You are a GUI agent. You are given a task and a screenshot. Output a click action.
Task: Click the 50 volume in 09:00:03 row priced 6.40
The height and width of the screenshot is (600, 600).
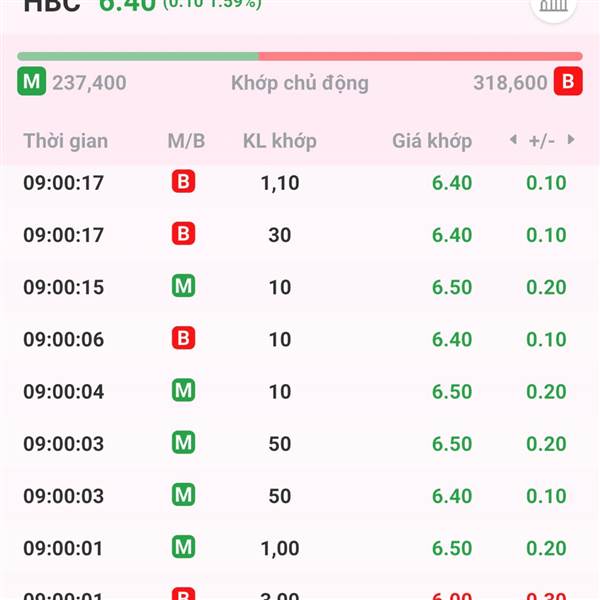(280, 496)
